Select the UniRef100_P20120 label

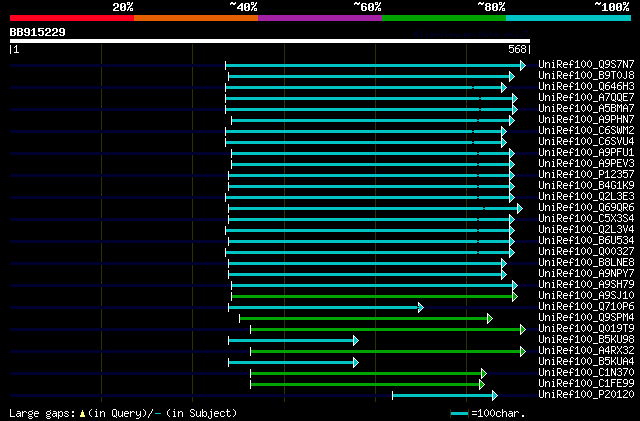pyautogui.click(x=586, y=394)
